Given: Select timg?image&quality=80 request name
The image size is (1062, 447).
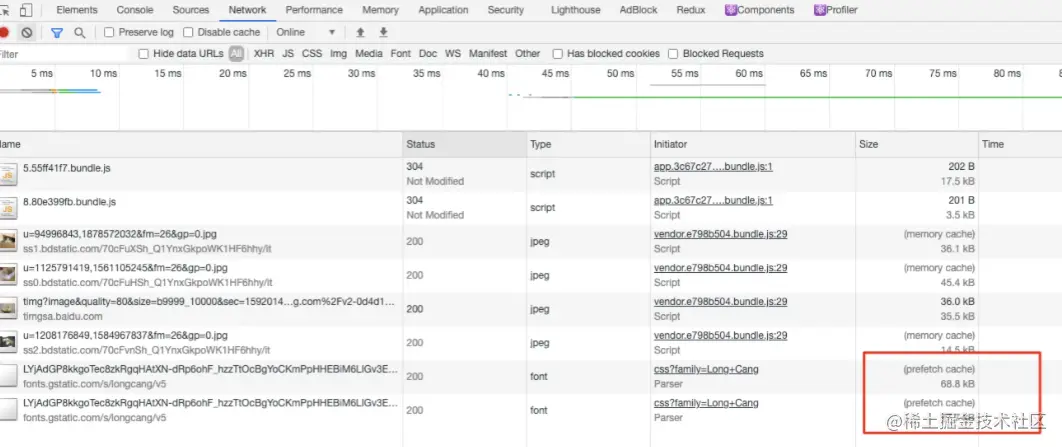Looking at the screenshot, I should [x=210, y=301].
